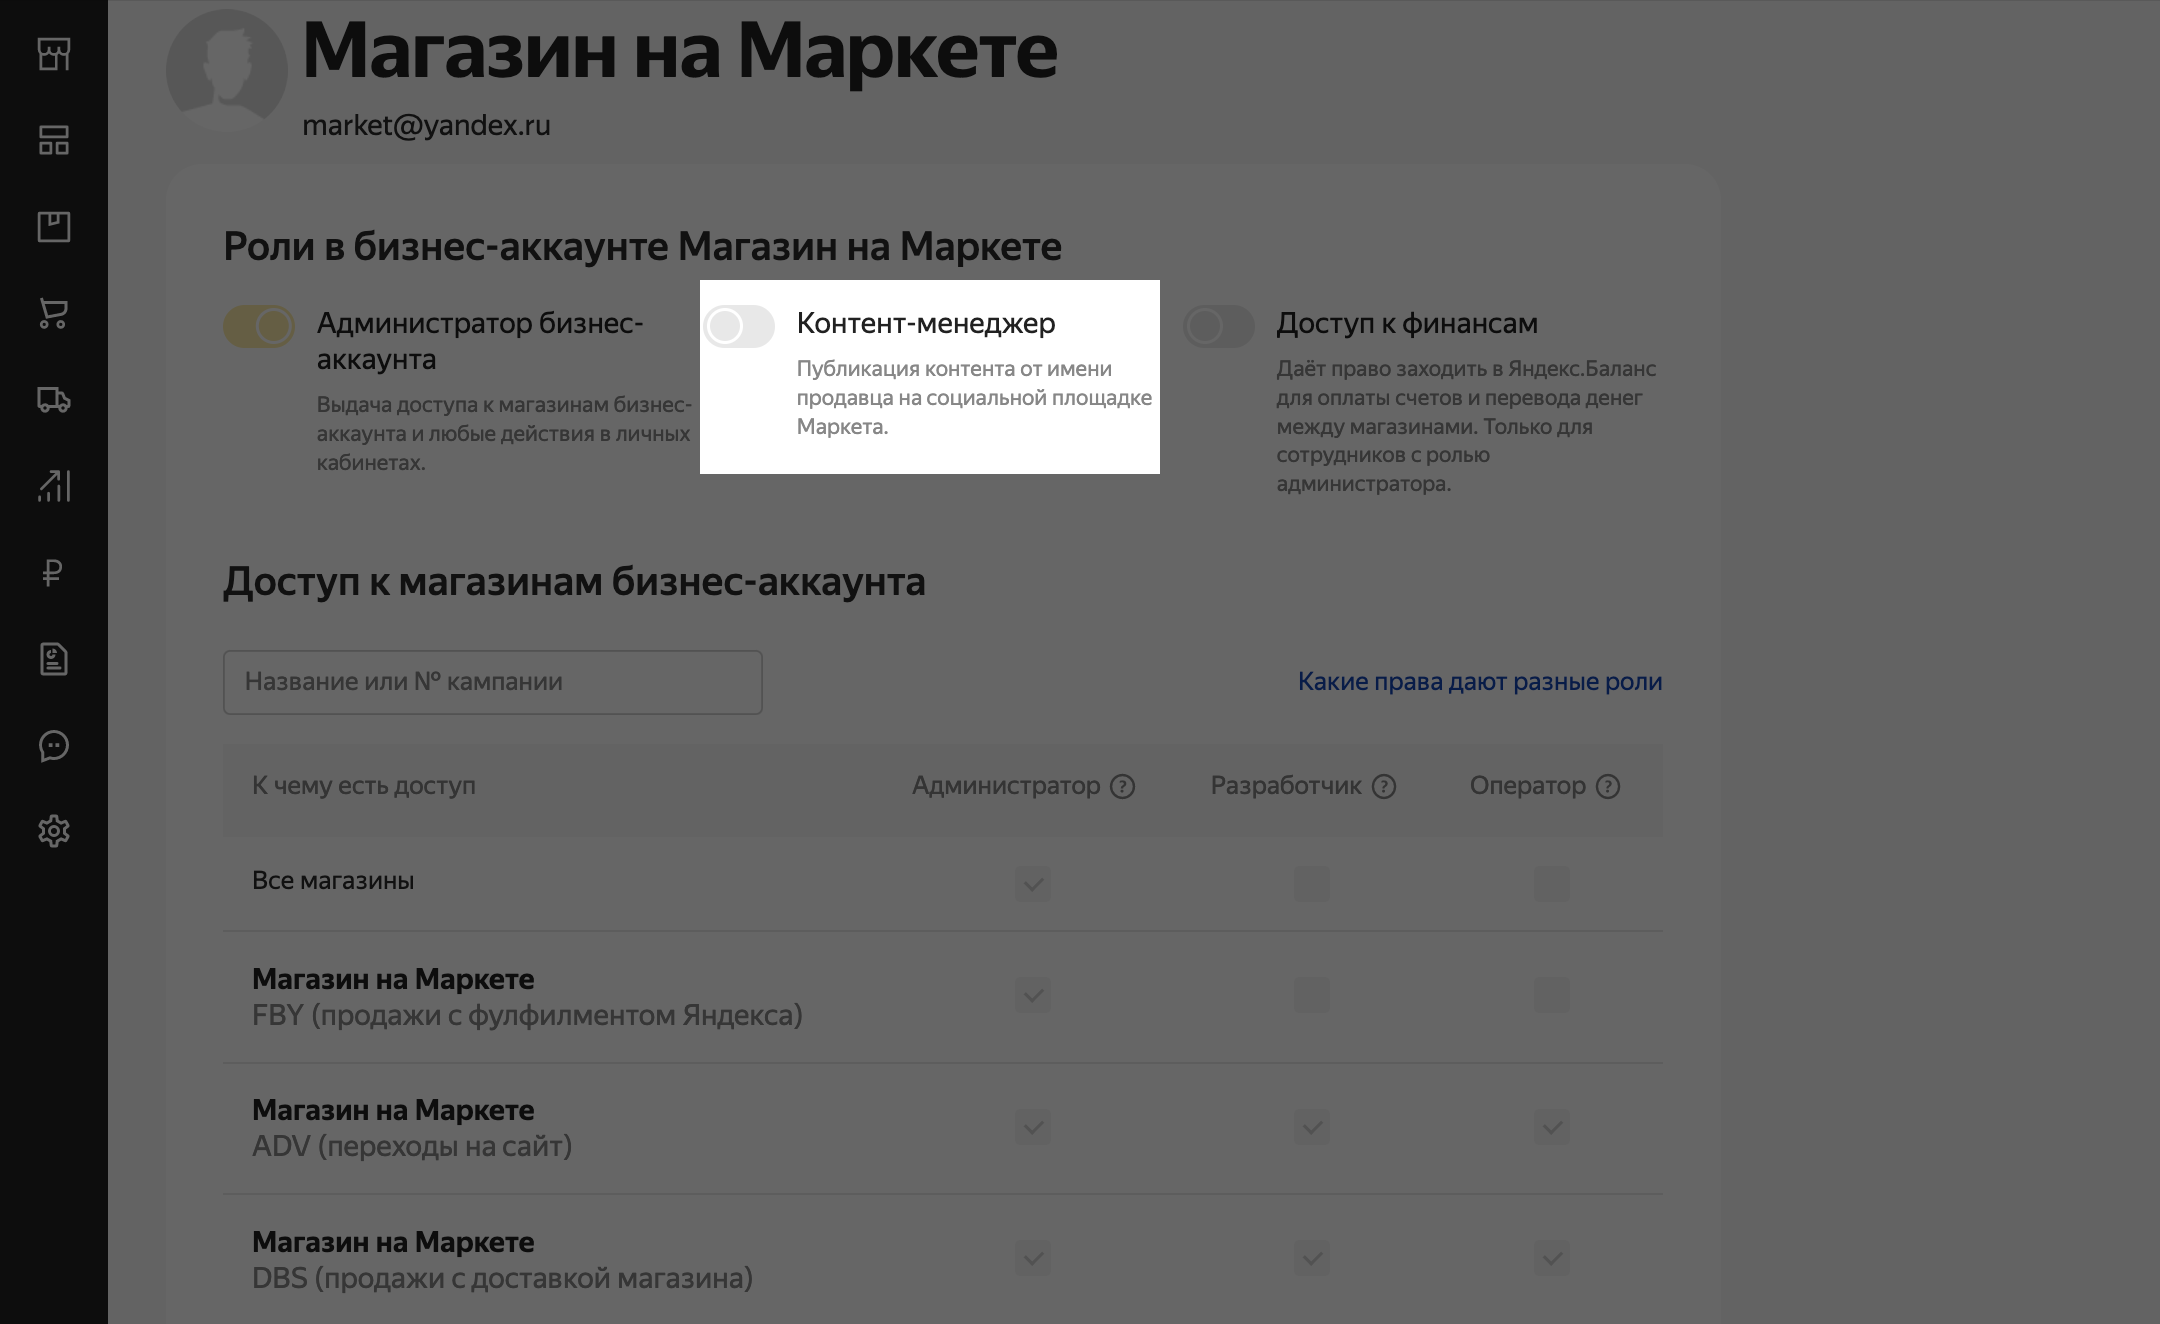
Task: Click the ruble finance sidebar icon
Action: point(54,572)
